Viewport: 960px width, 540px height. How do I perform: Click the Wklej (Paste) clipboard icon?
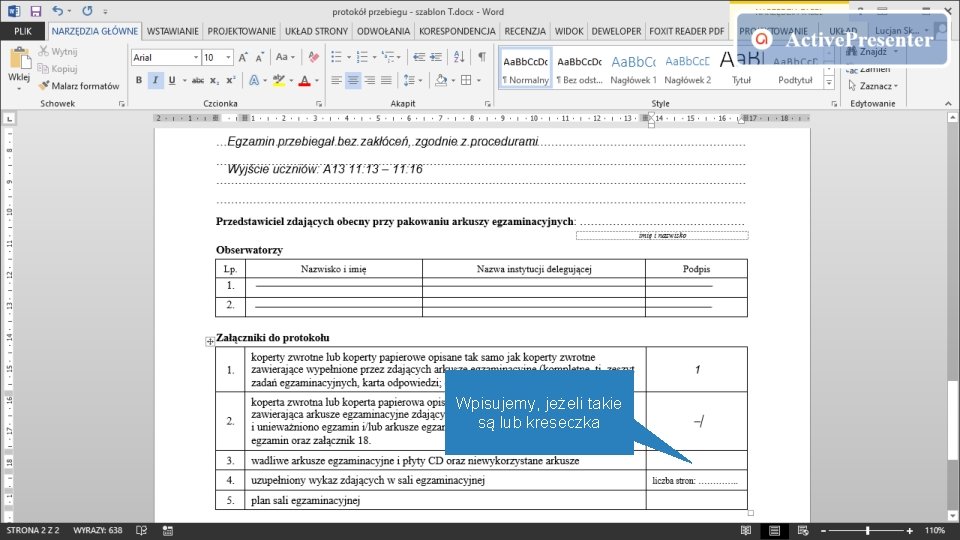tap(19, 60)
